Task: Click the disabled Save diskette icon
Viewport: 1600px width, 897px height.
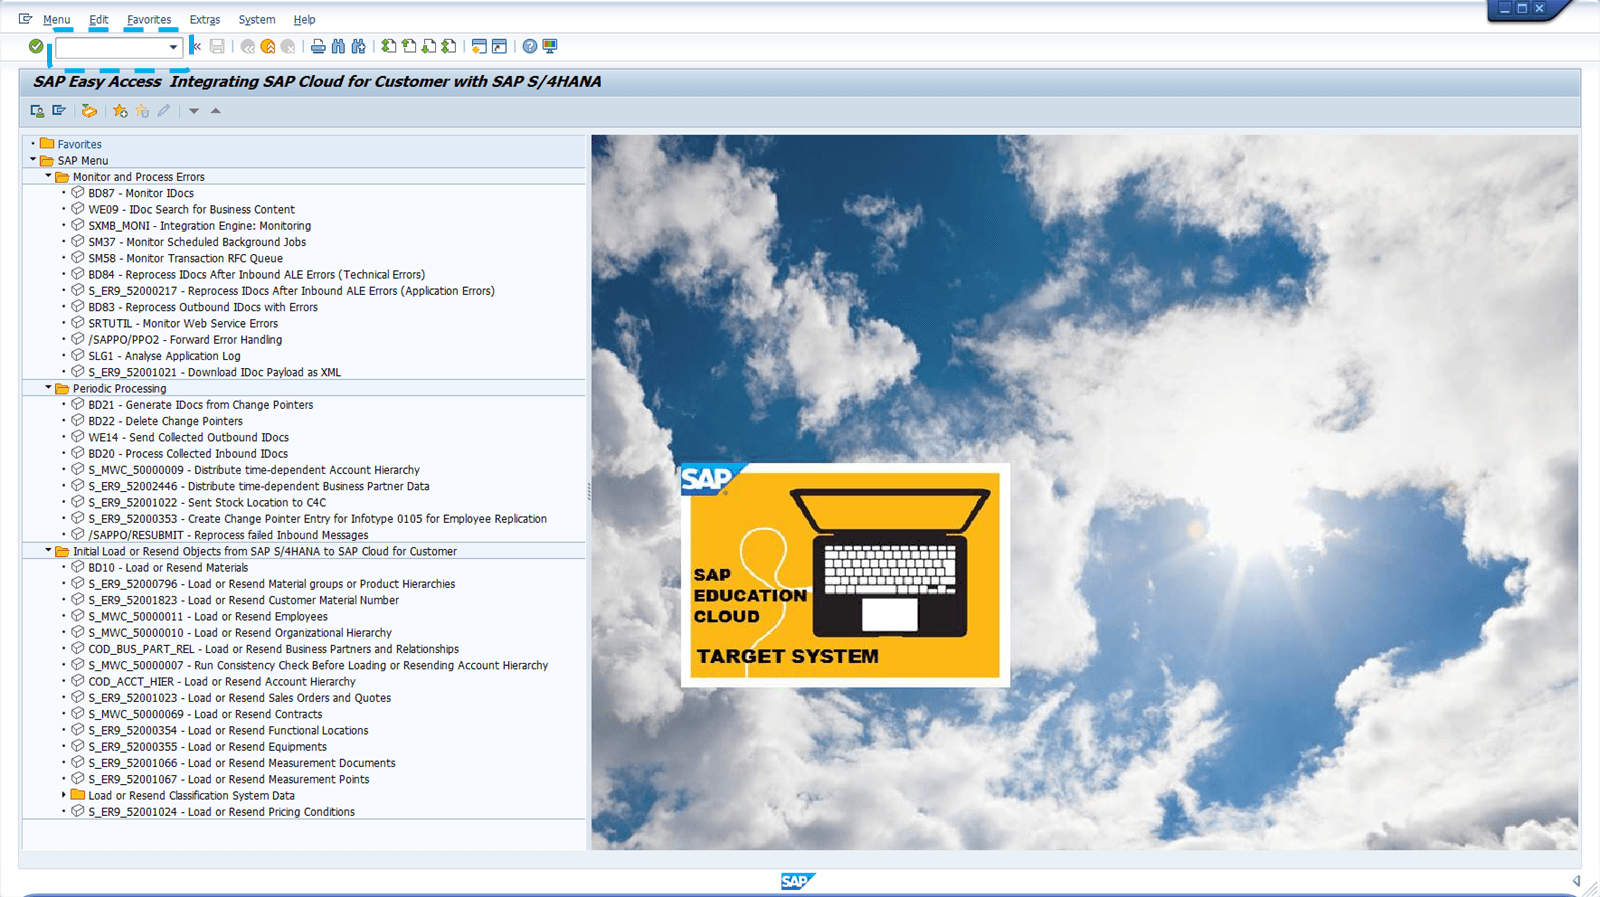Action: (x=217, y=46)
